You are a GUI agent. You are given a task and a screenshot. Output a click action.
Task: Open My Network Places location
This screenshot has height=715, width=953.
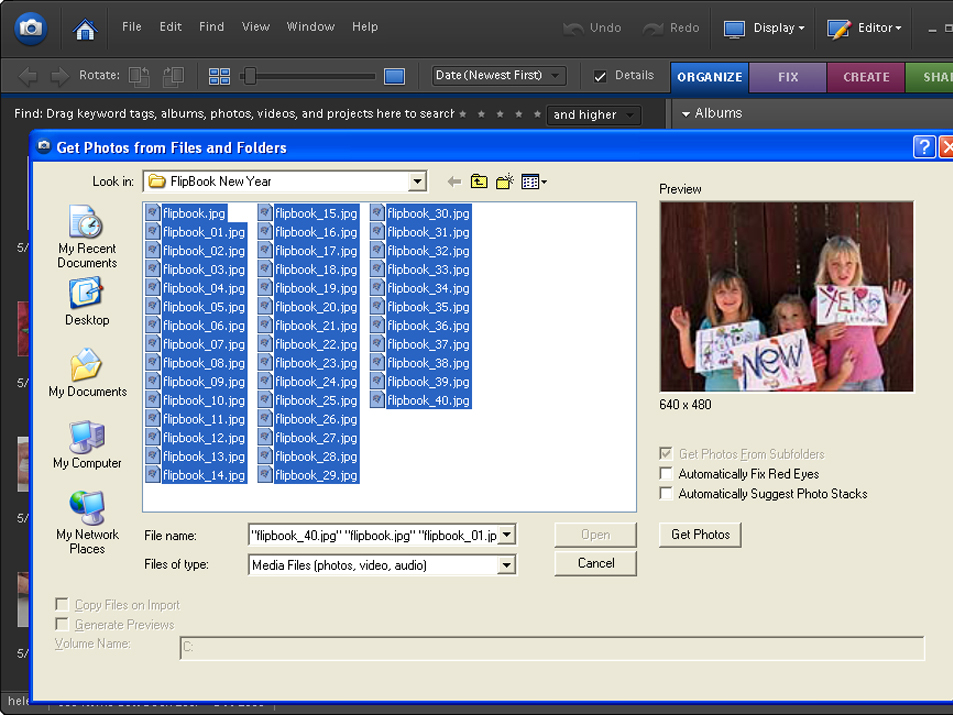[87, 523]
